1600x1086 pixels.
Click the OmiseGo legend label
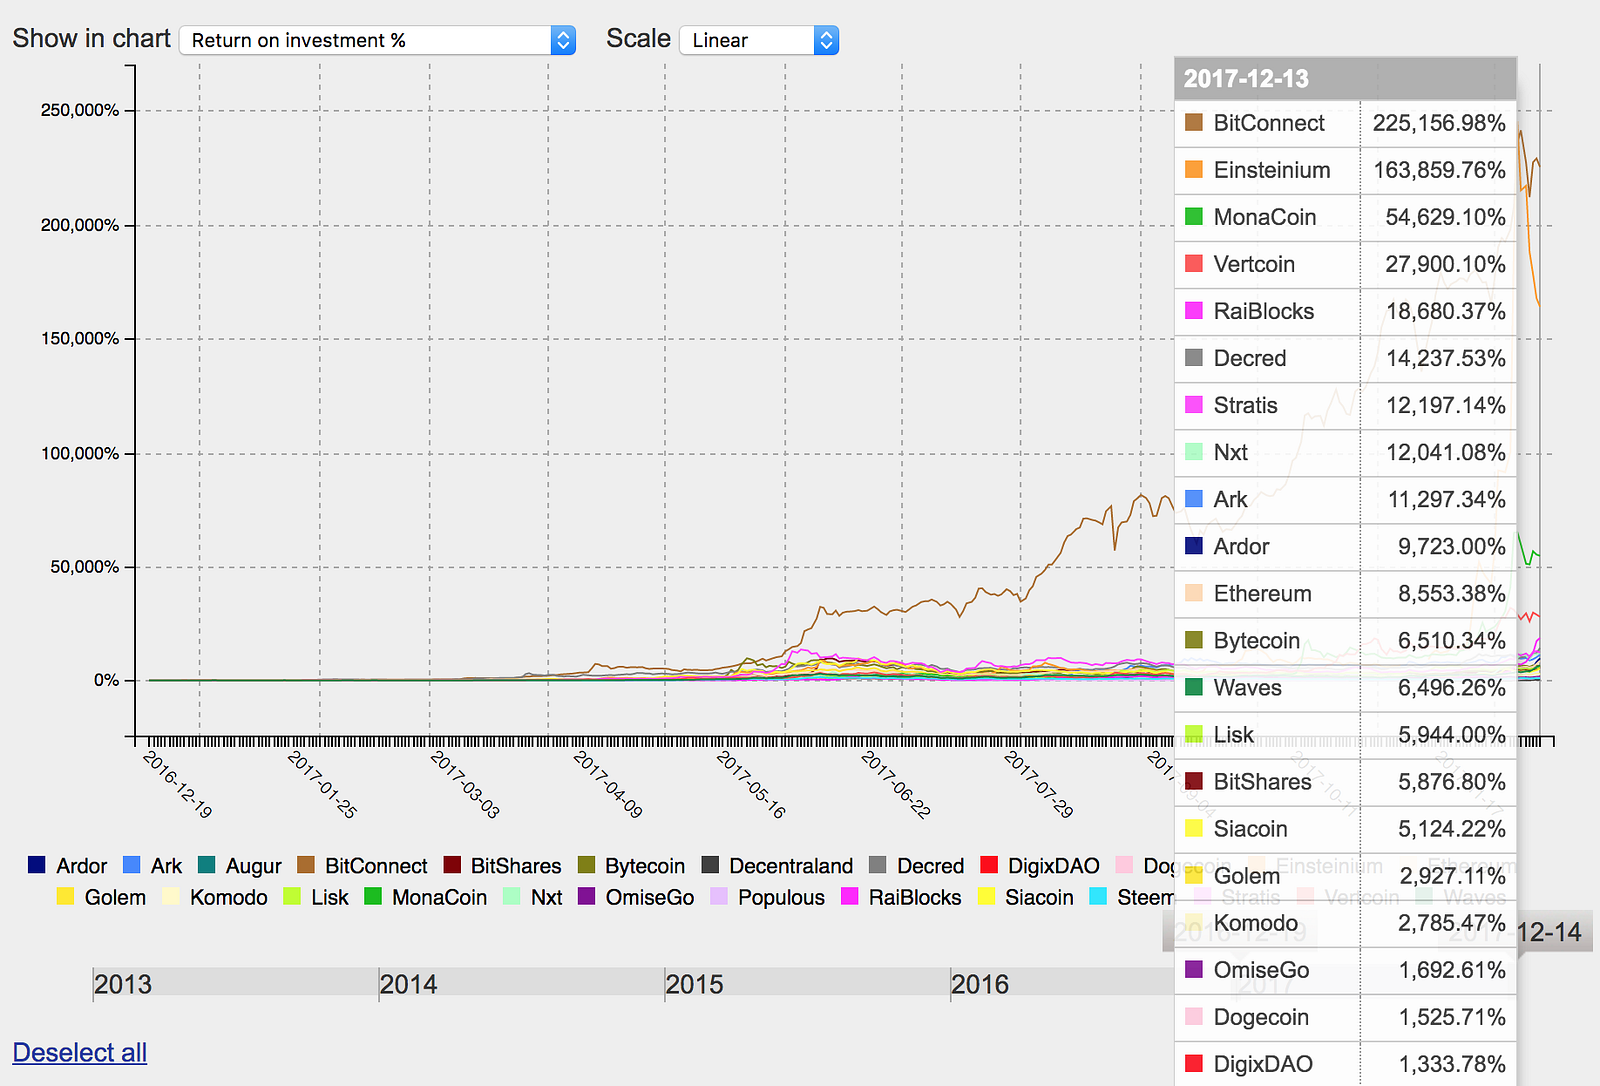coord(650,897)
